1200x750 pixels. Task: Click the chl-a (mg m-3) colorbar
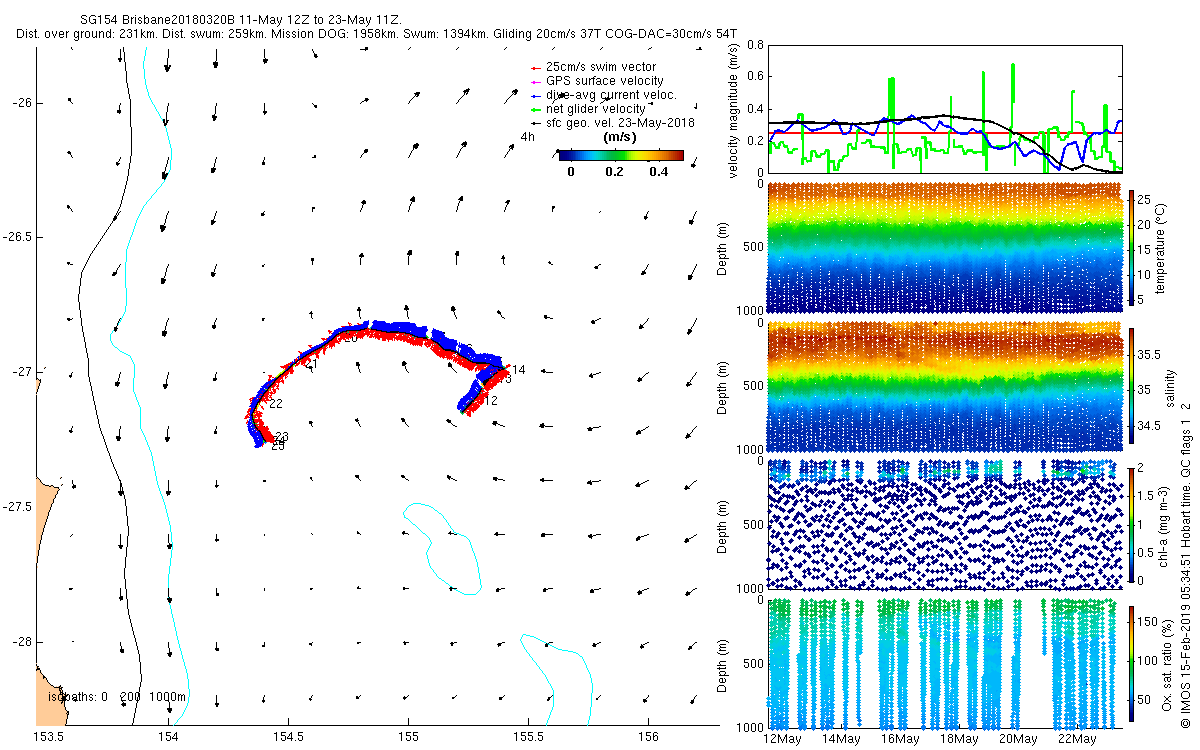click(x=1132, y=525)
